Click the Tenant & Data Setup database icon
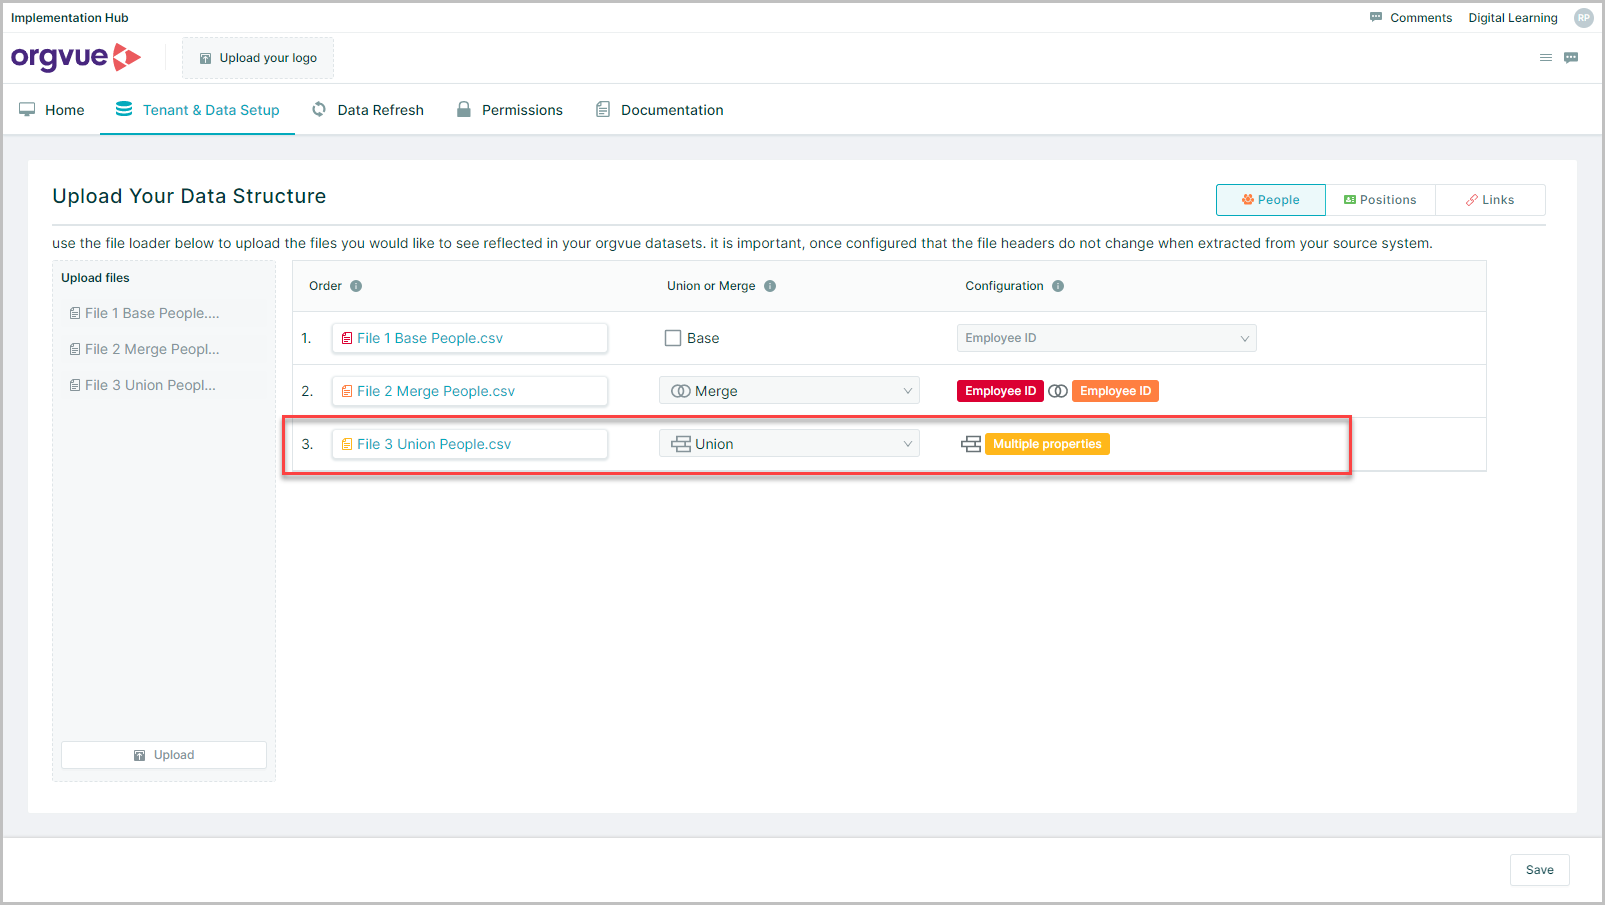1605x905 pixels. pos(124,109)
